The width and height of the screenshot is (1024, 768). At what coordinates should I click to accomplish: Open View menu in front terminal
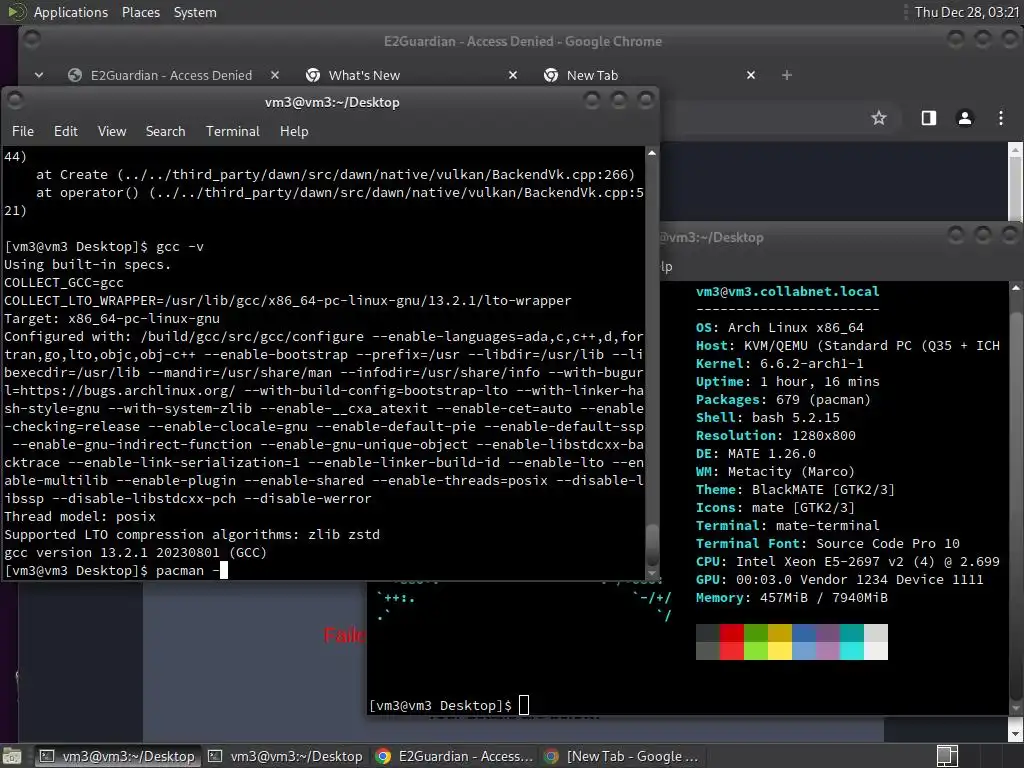coord(112,131)
